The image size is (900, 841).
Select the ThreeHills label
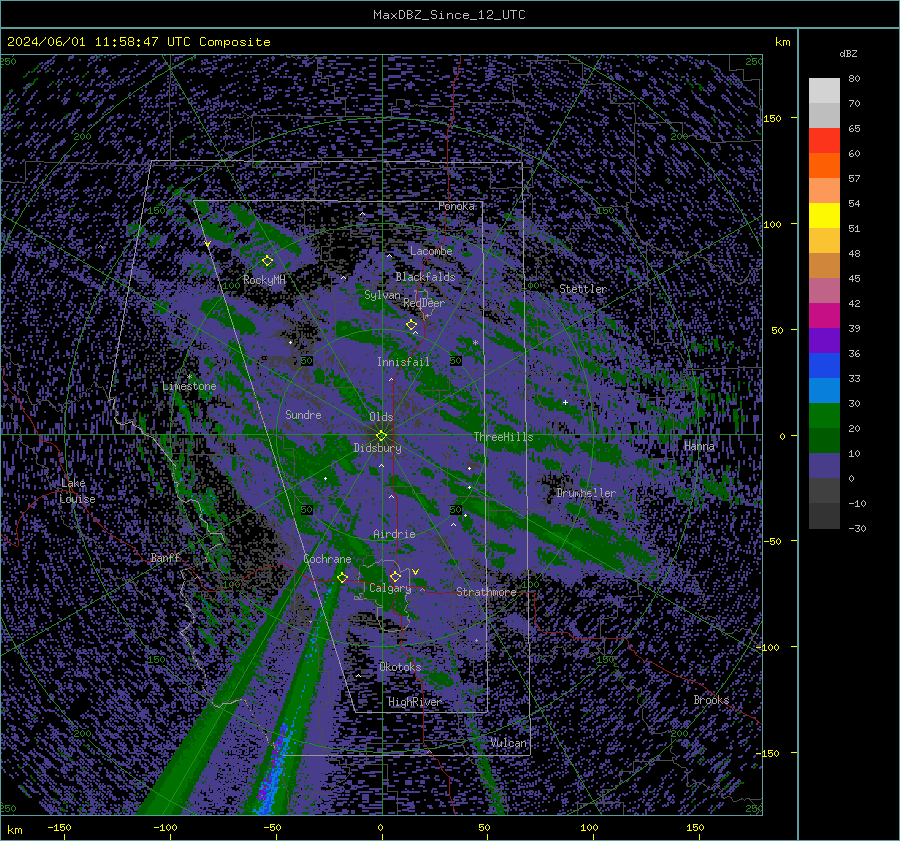(x=503, y=437)
